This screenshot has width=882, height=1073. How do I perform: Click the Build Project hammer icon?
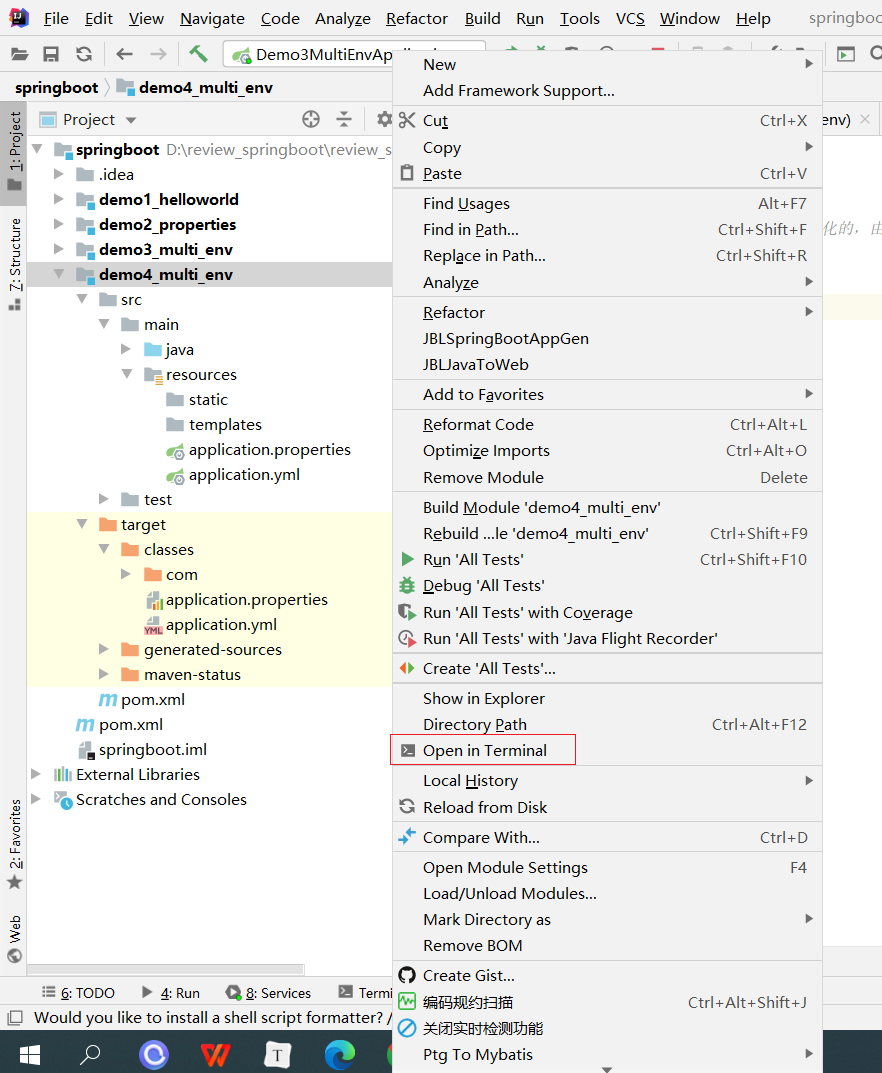coord(198,54)
